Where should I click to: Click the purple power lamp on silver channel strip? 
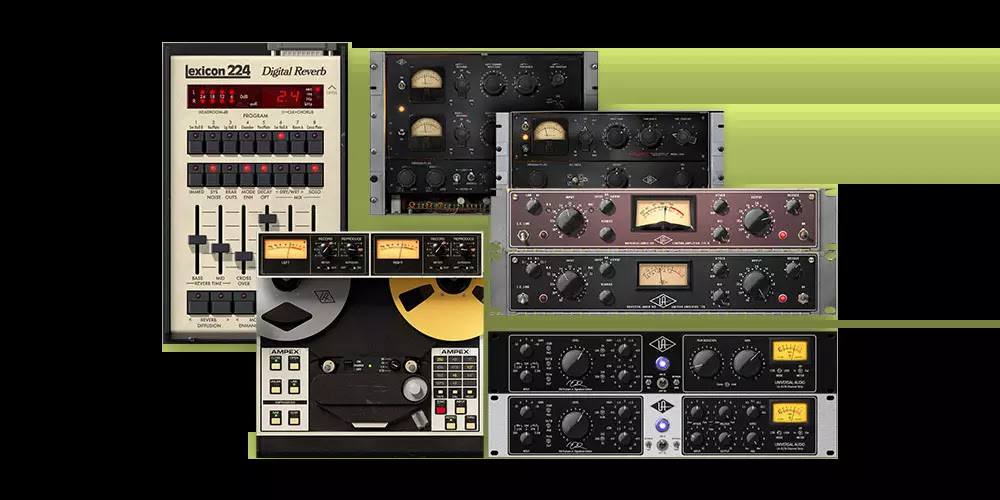[x=663, y=425]
